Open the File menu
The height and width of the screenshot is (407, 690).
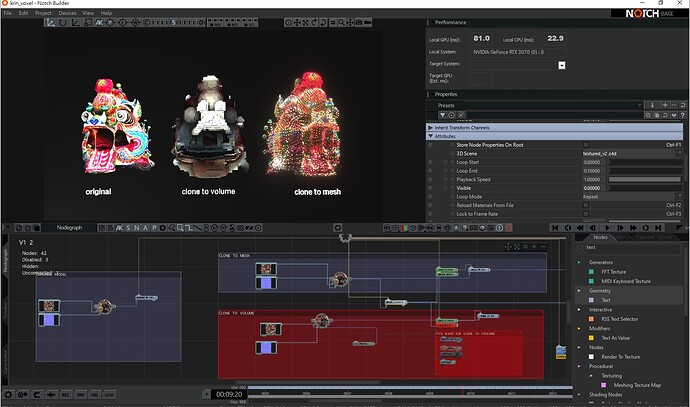(x=7, y=13)
